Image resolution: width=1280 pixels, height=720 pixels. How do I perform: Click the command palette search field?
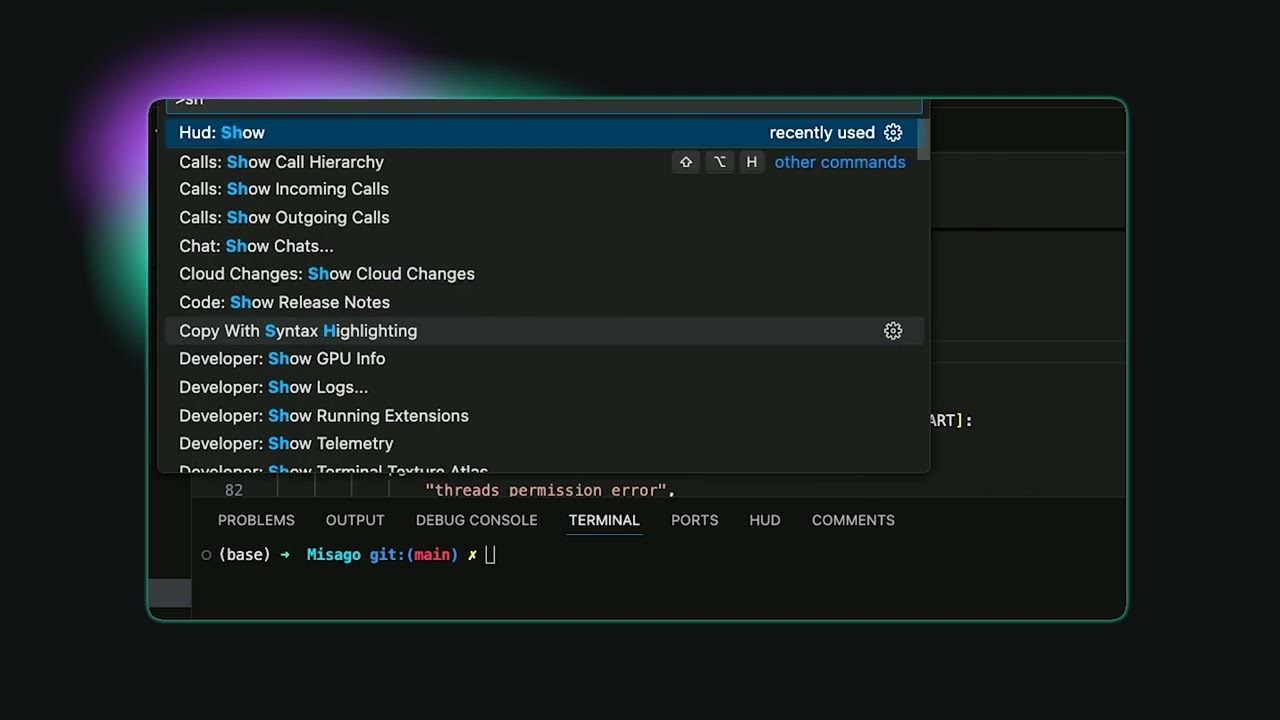(x=545, y=104)
